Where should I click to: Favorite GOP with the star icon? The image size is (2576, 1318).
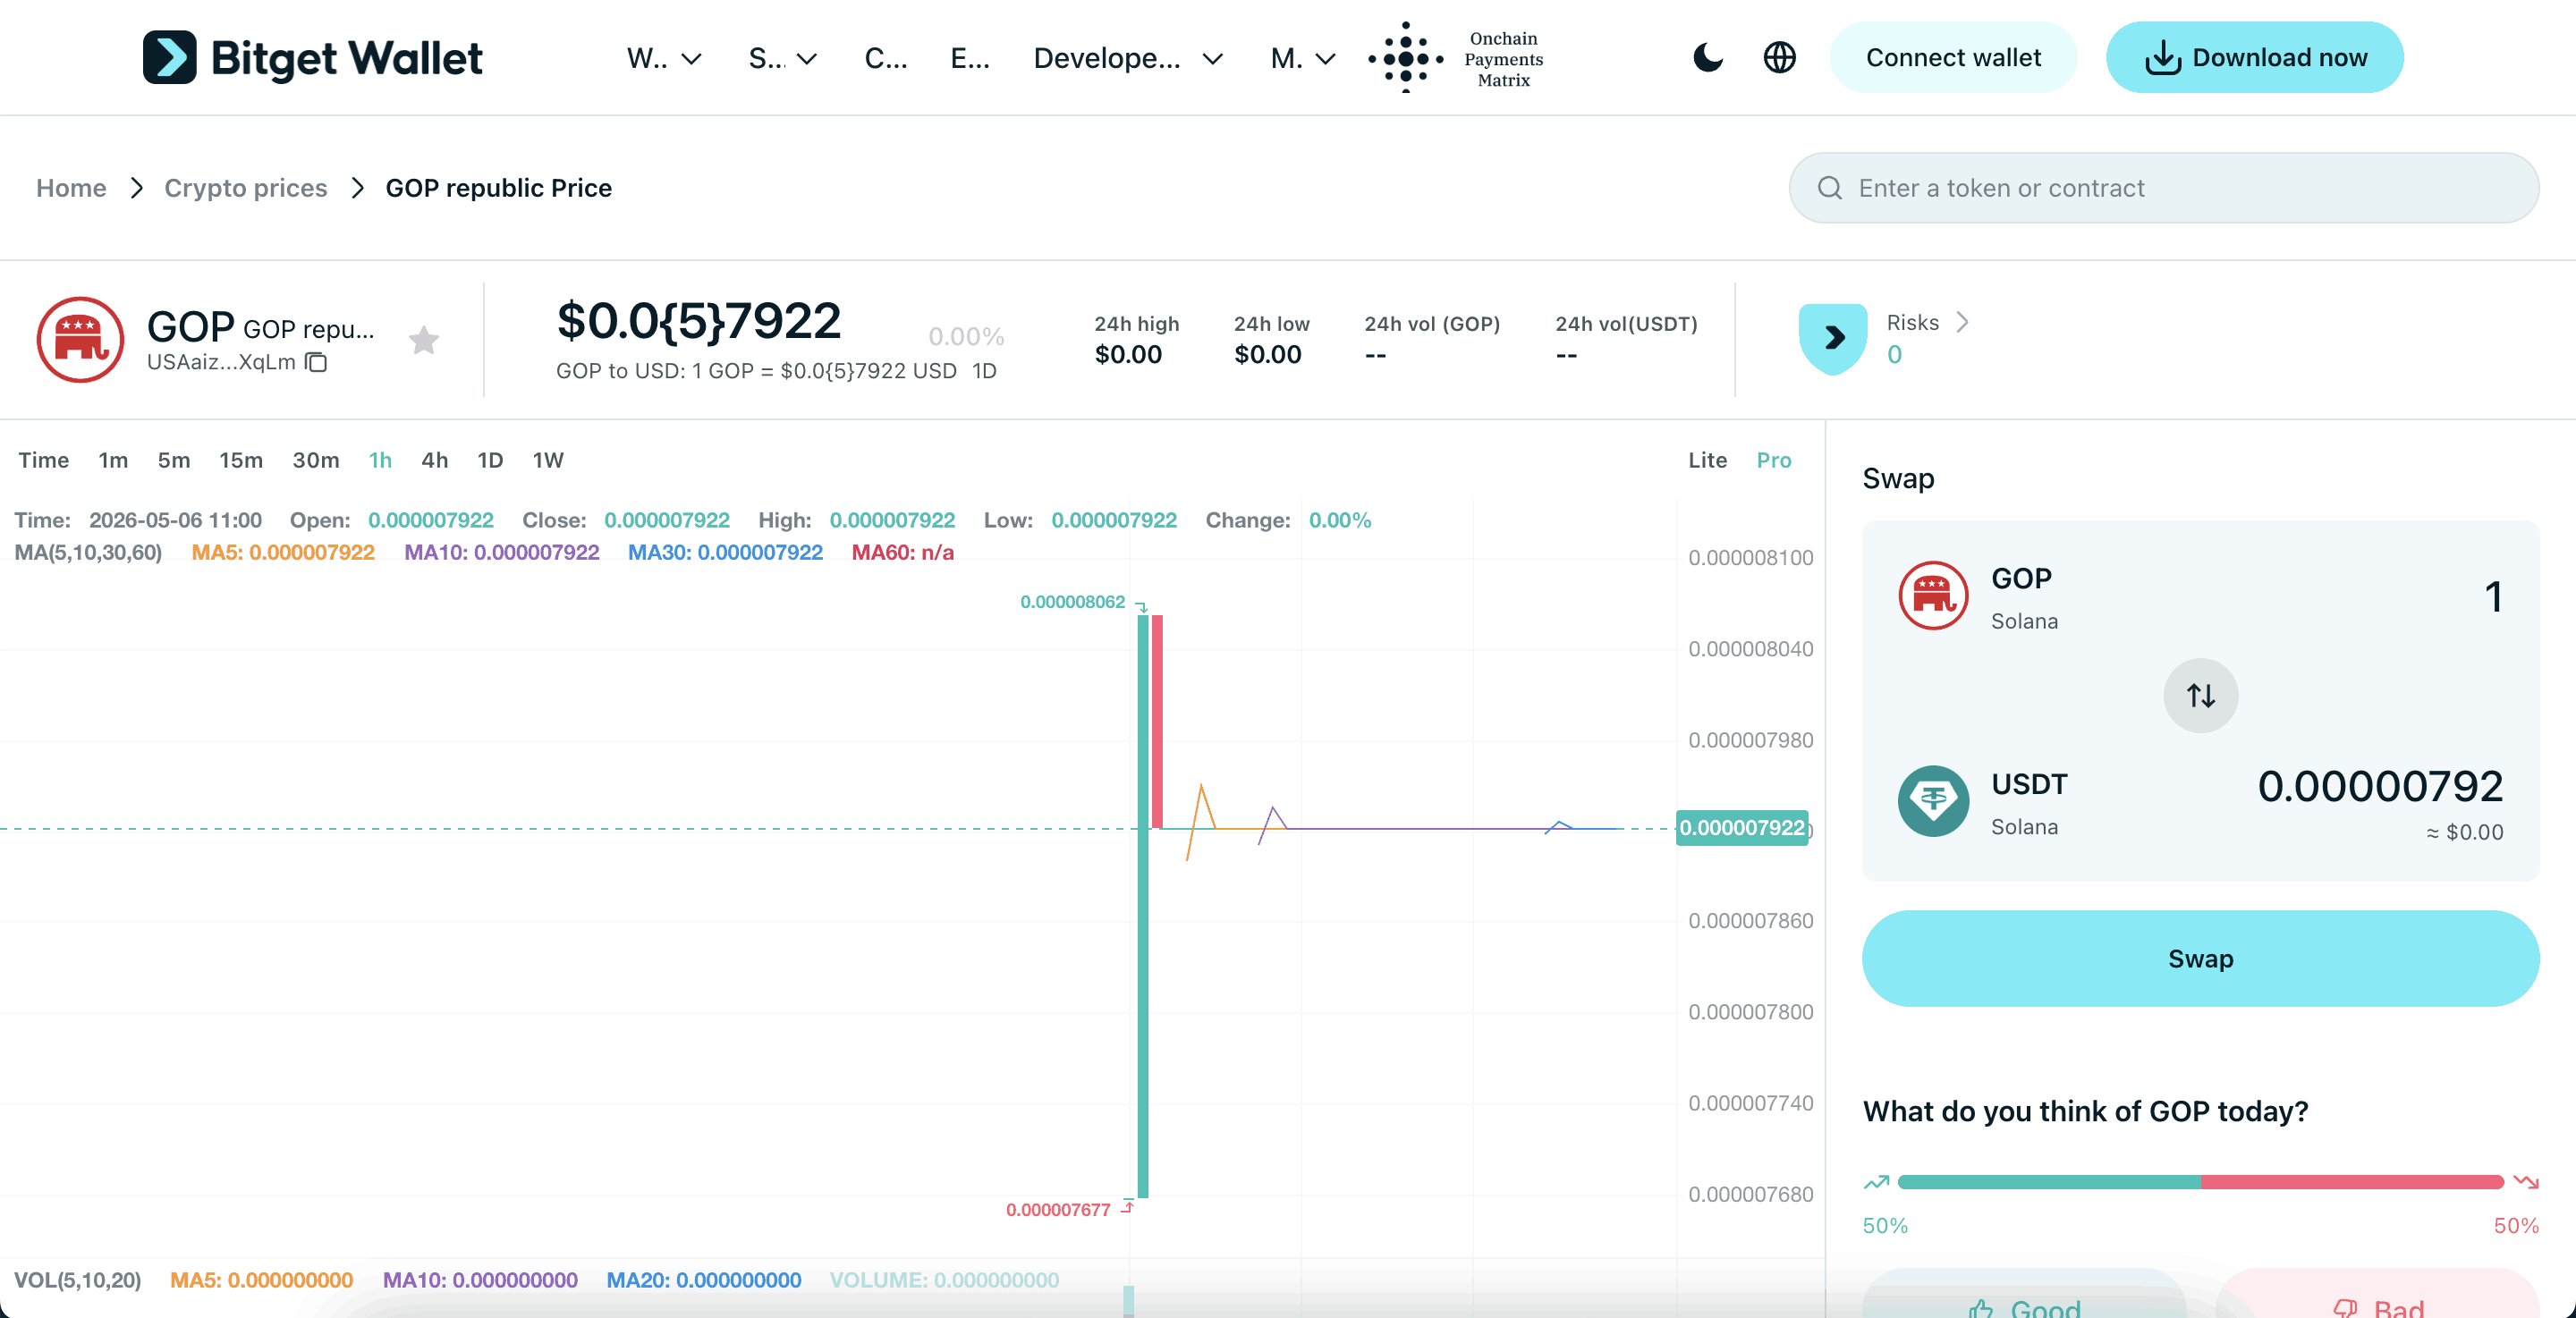424,340
